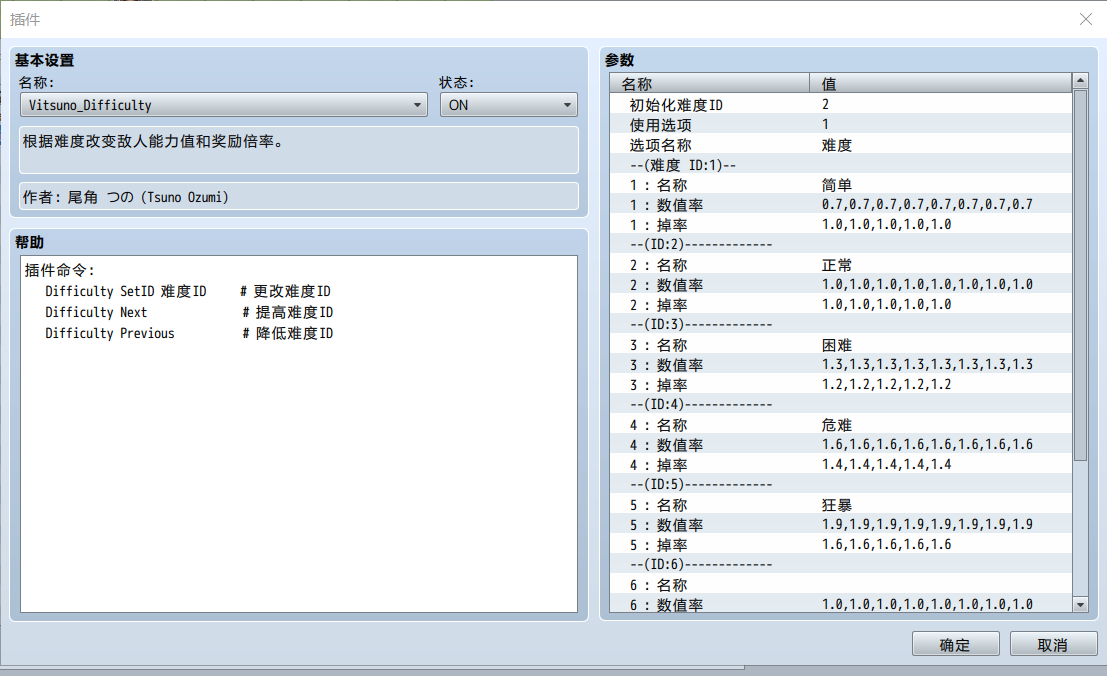The image size is (1107, 676).
Task: Open the 状态 ON dropdown
Action: click(x=508, y=105)
